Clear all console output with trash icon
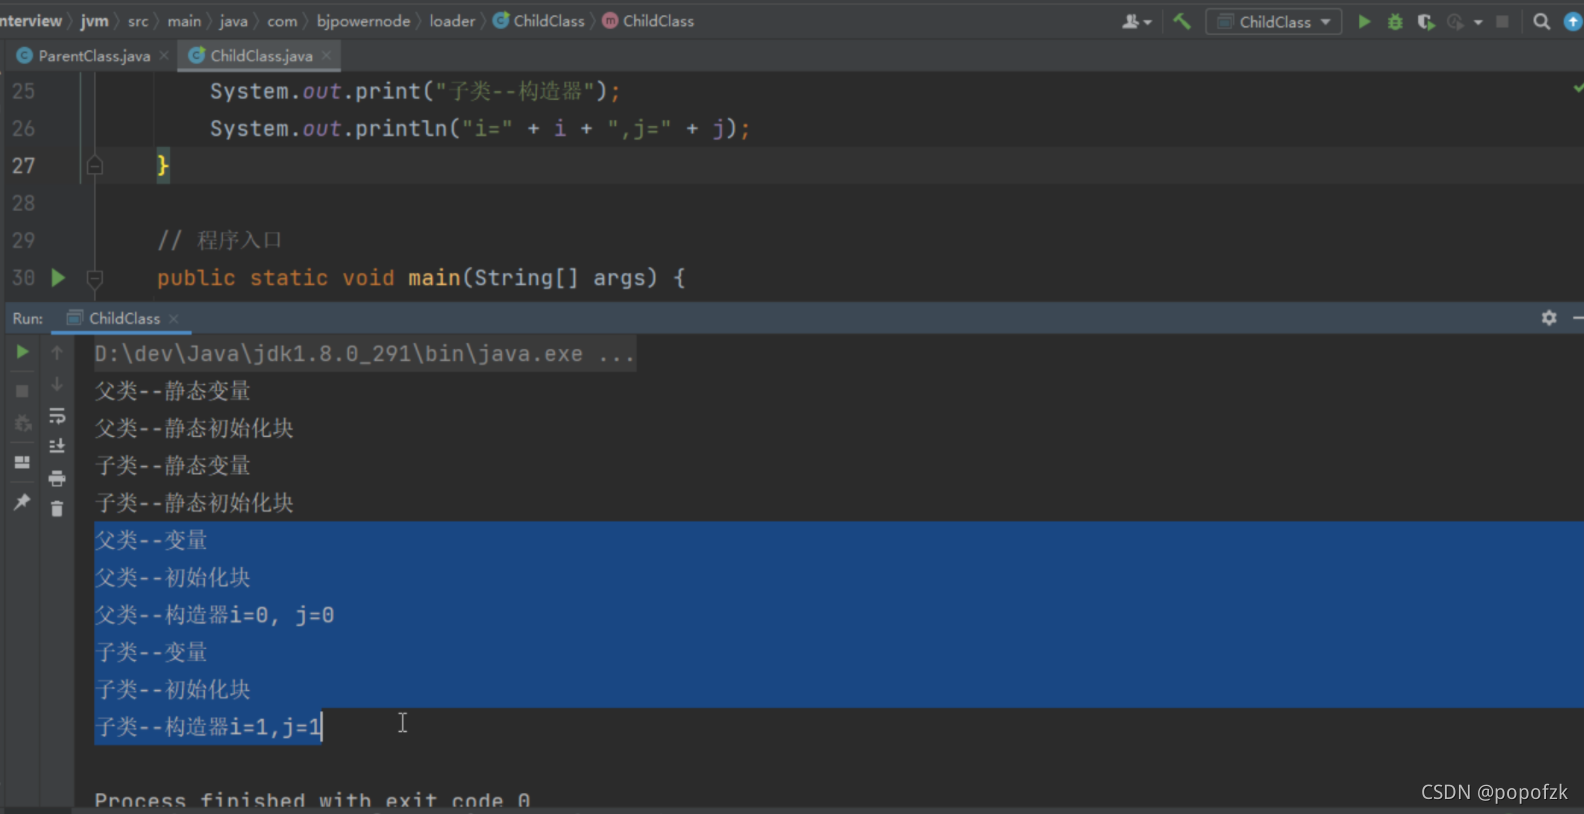The image size is (1584, 814). pos(57,508)
